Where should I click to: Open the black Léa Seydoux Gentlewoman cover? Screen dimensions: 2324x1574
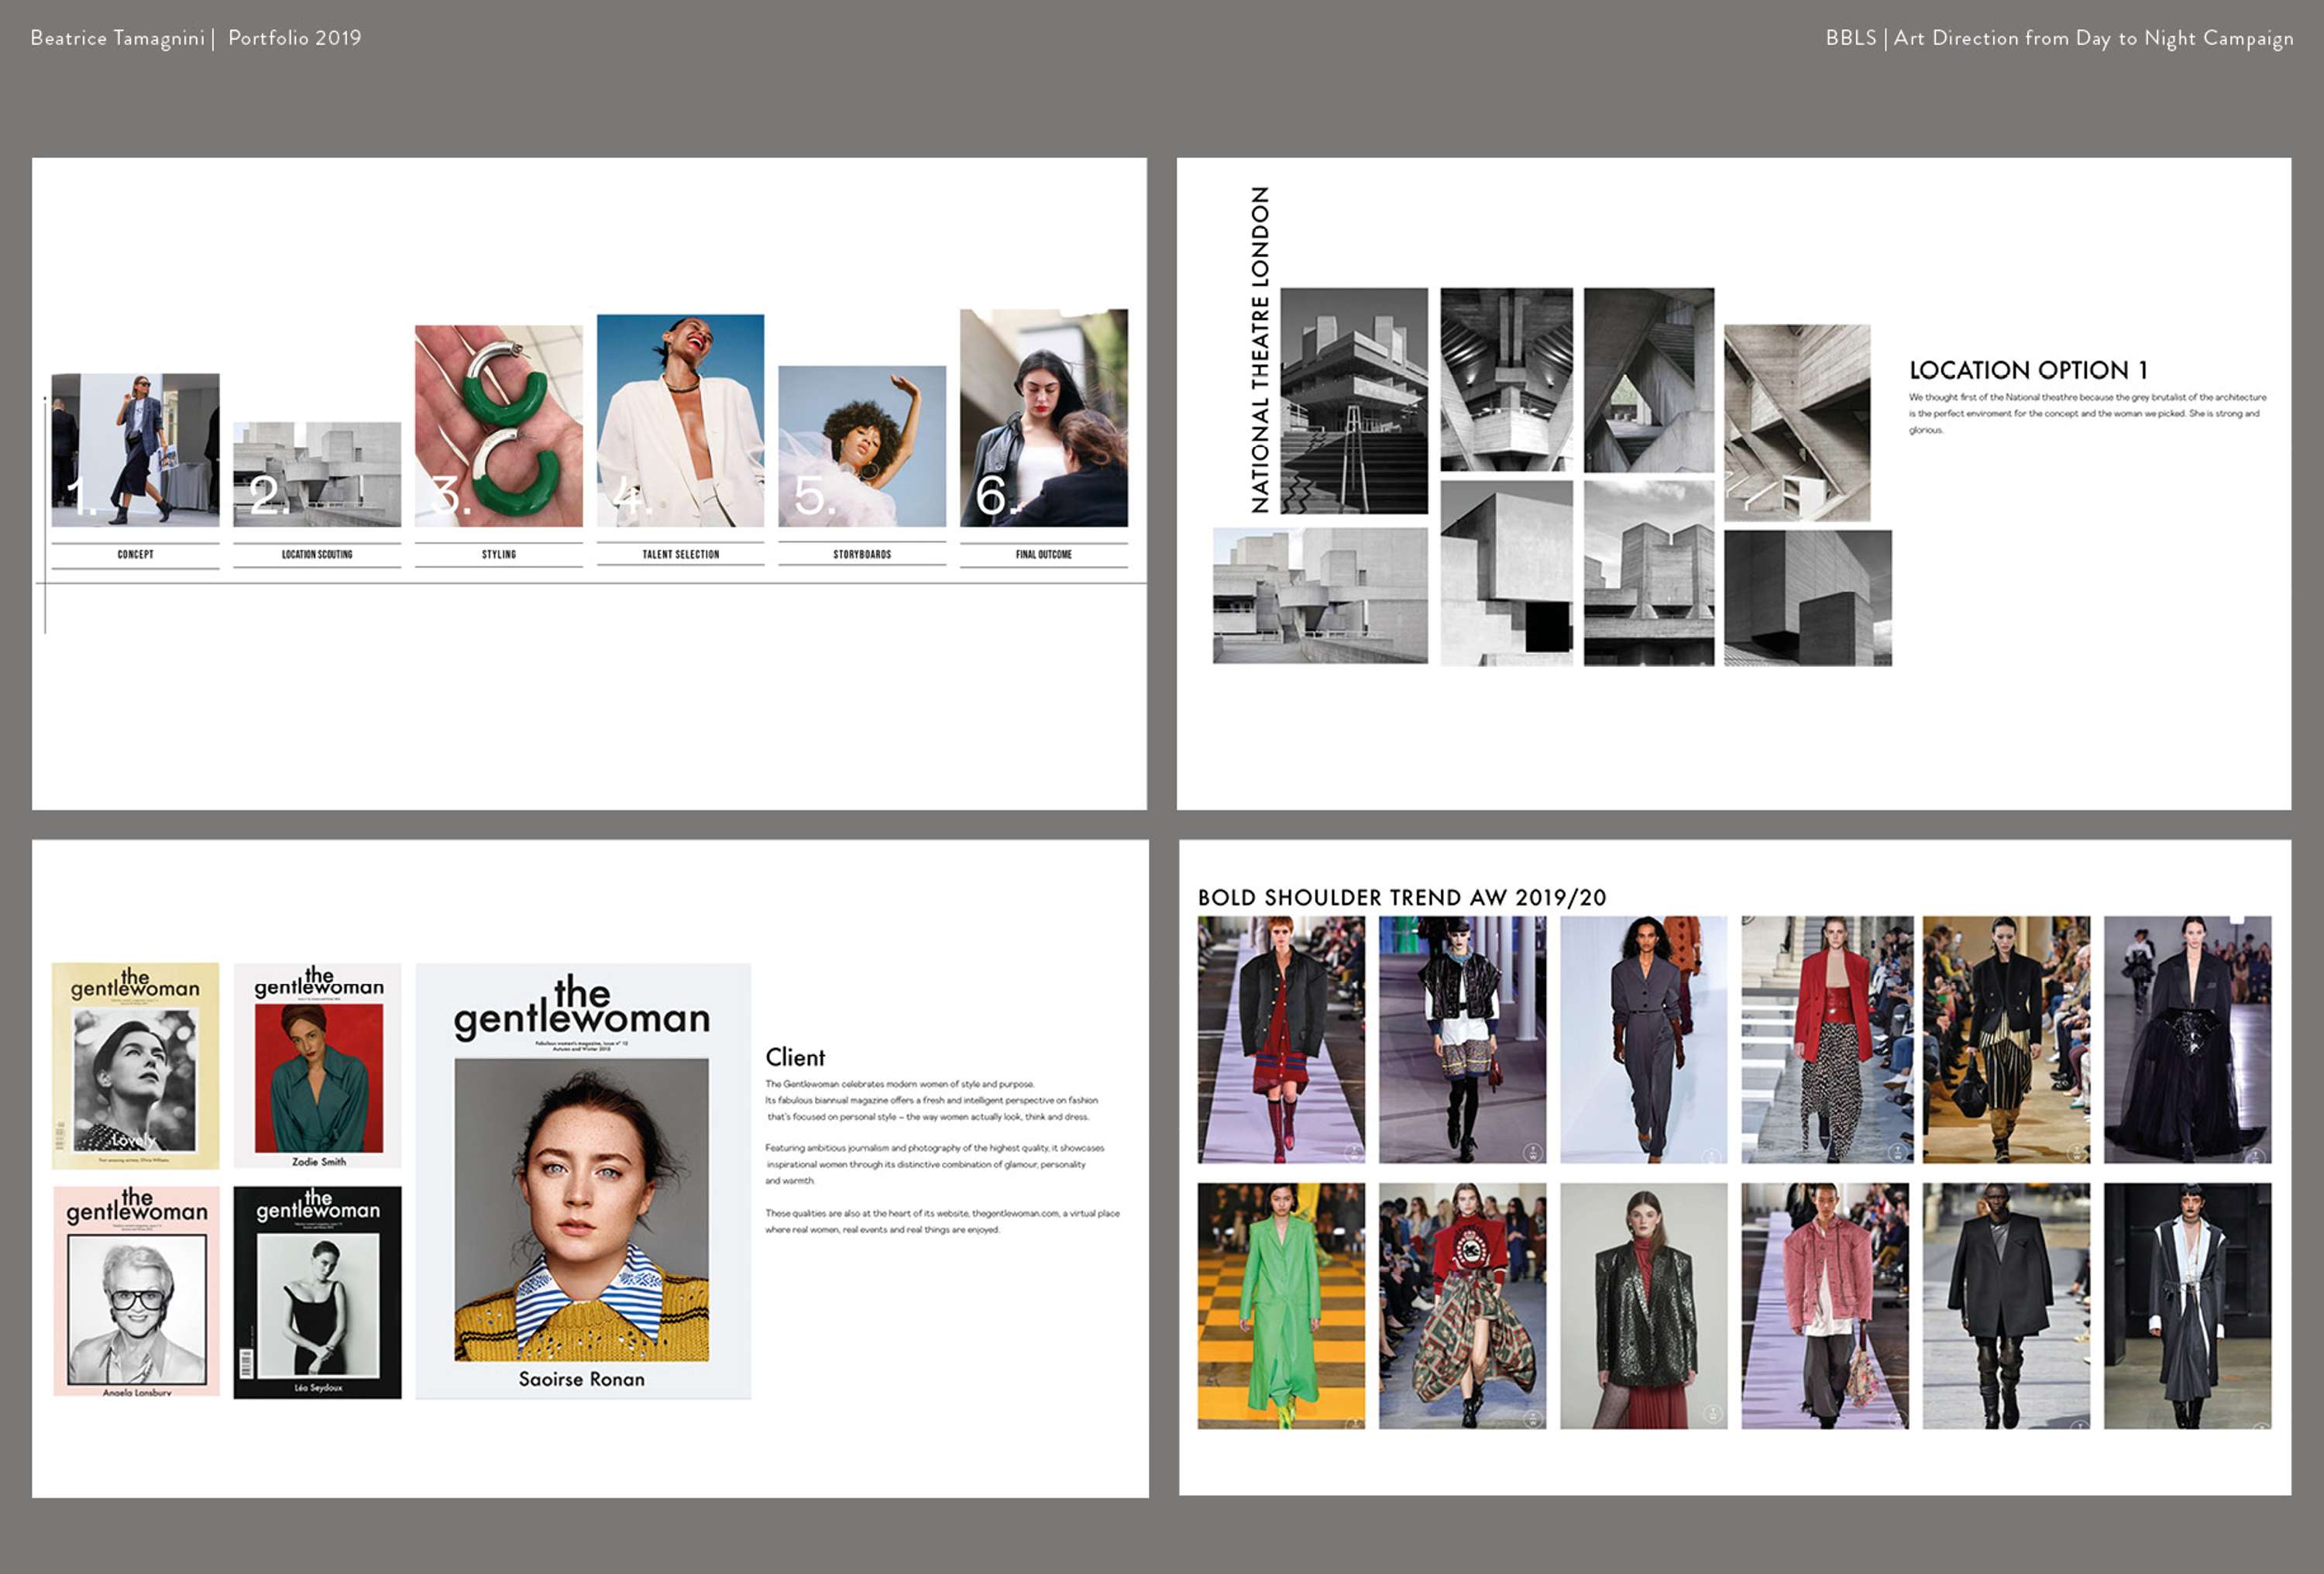317,1293
